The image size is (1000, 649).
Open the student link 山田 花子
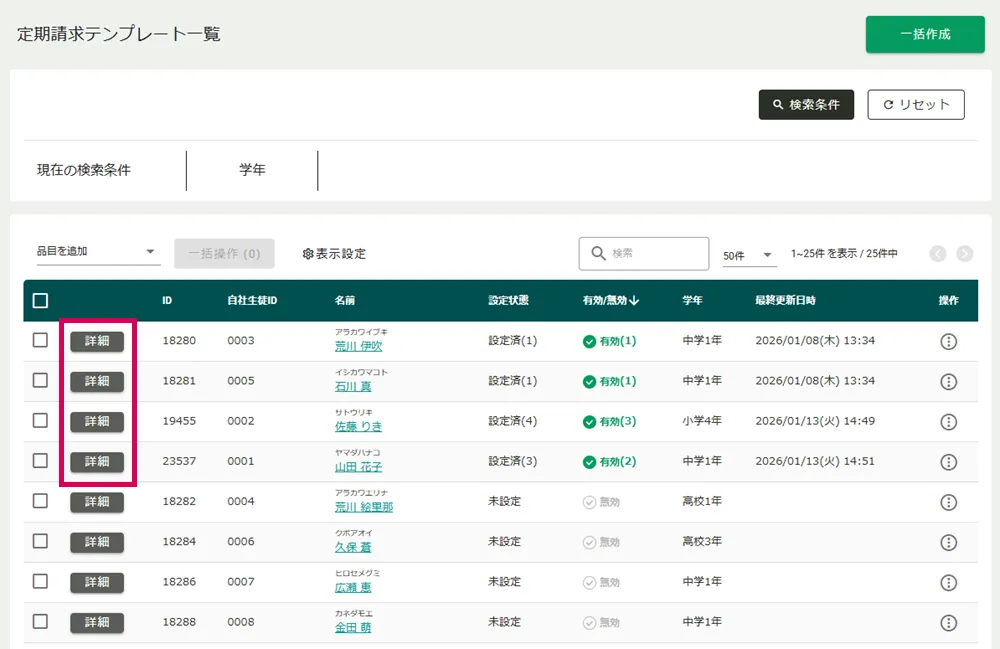(358, 467)
